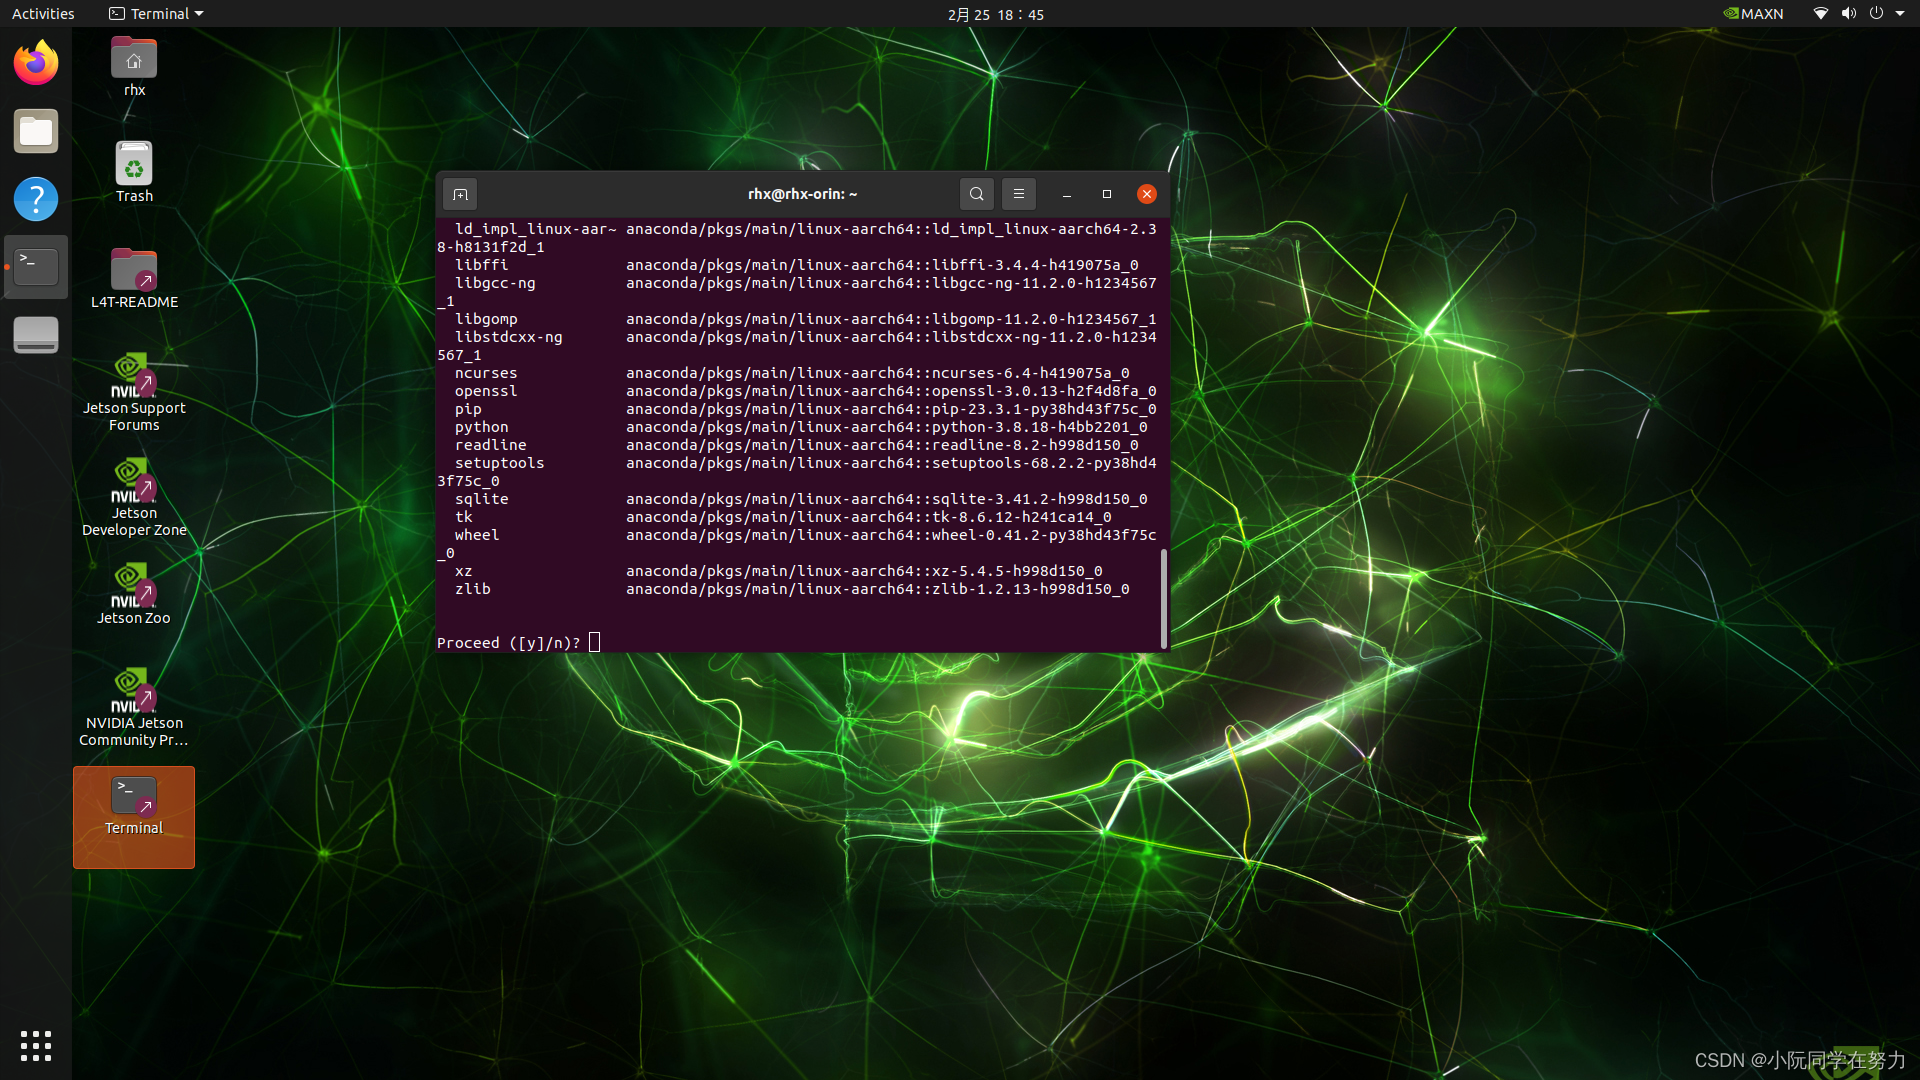Select the Terminal desktop shortcut

click(x=134, y=817)
